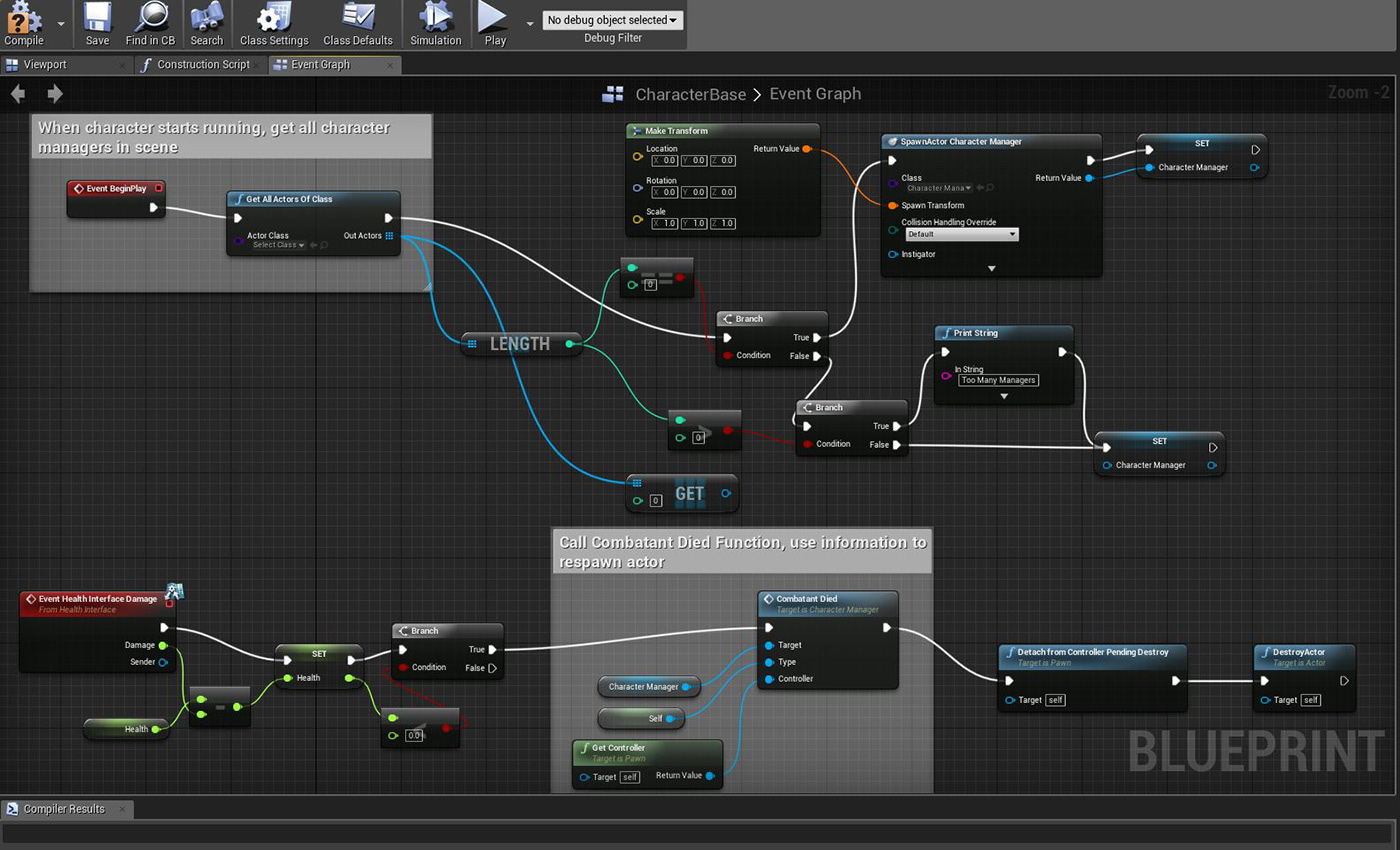This screenshot has width=1400, height=850.
Task: Switch to the Construction Script tab
Action: 203,65
